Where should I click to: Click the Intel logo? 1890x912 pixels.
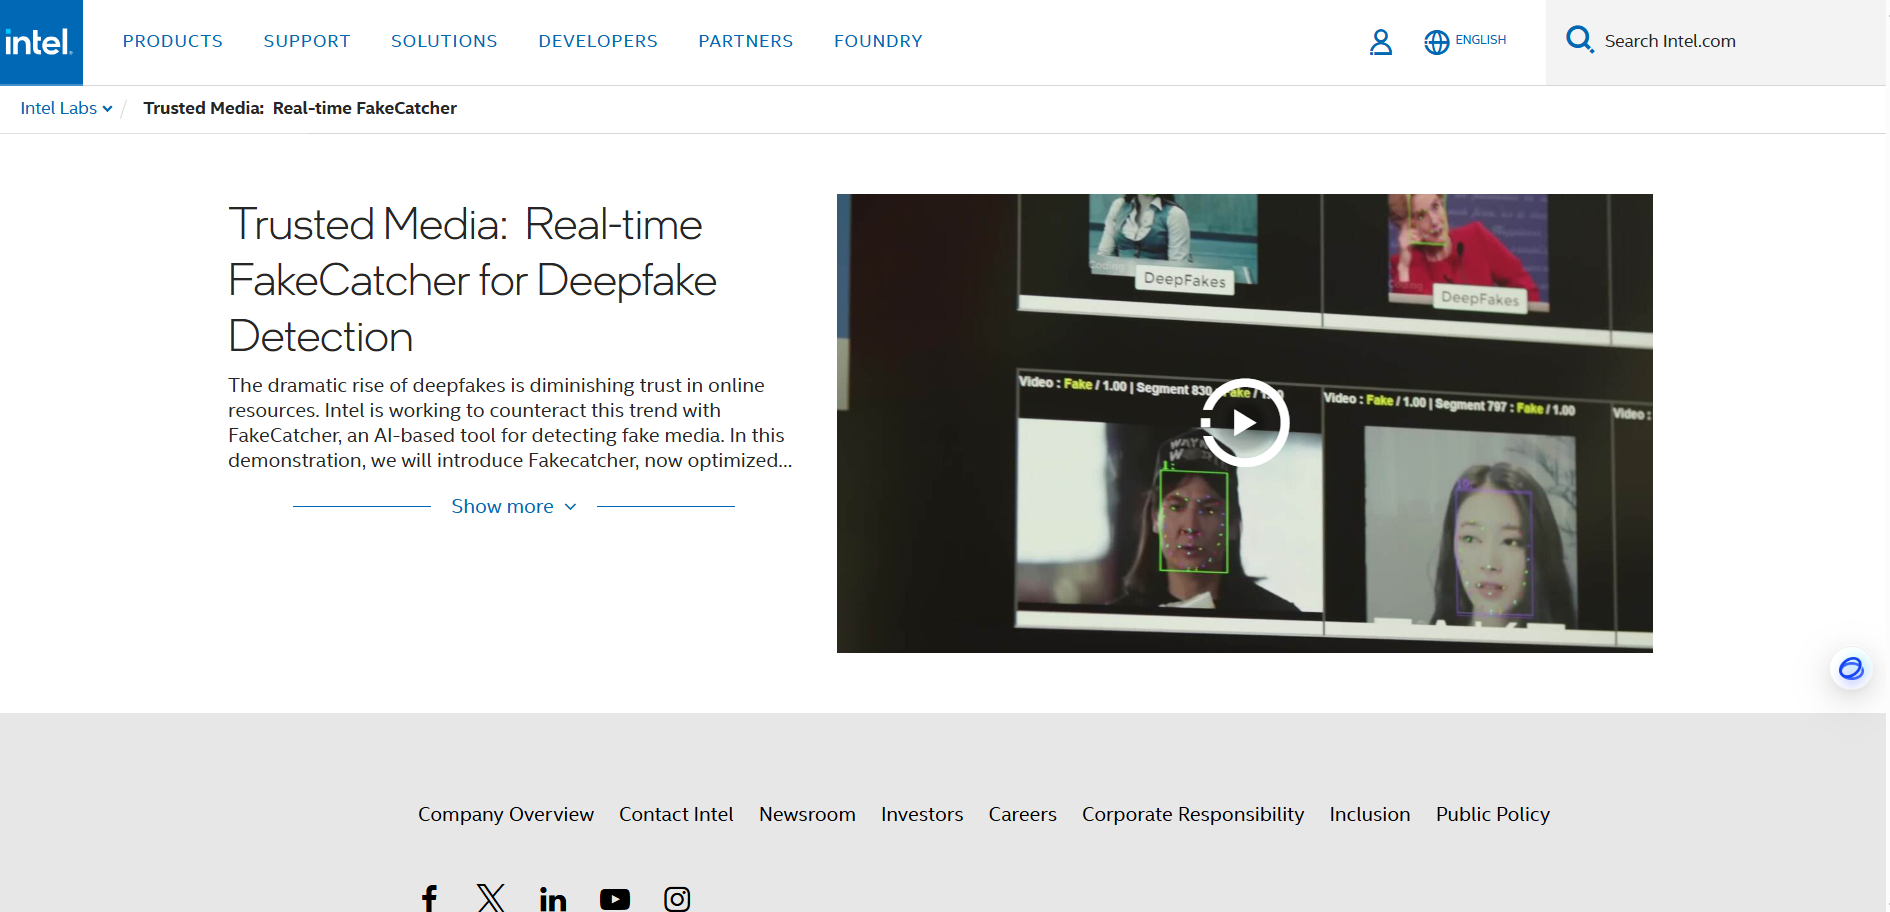(41, 42)
